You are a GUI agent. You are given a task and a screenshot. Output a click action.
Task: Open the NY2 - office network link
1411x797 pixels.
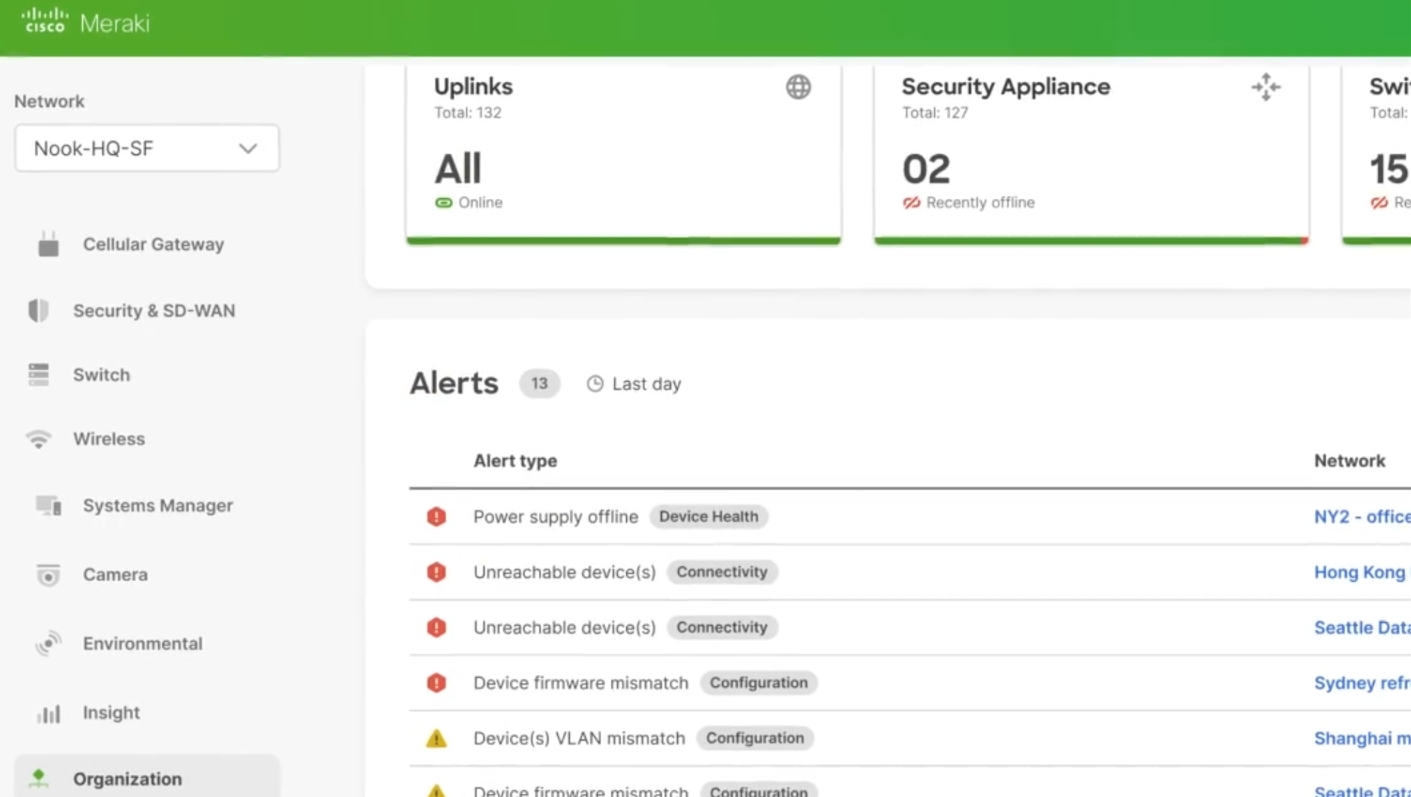pyautogui.click(x=1361, y=517)
